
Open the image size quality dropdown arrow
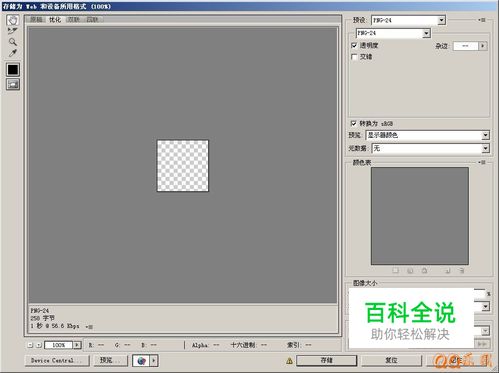click(x=486, y=306)
